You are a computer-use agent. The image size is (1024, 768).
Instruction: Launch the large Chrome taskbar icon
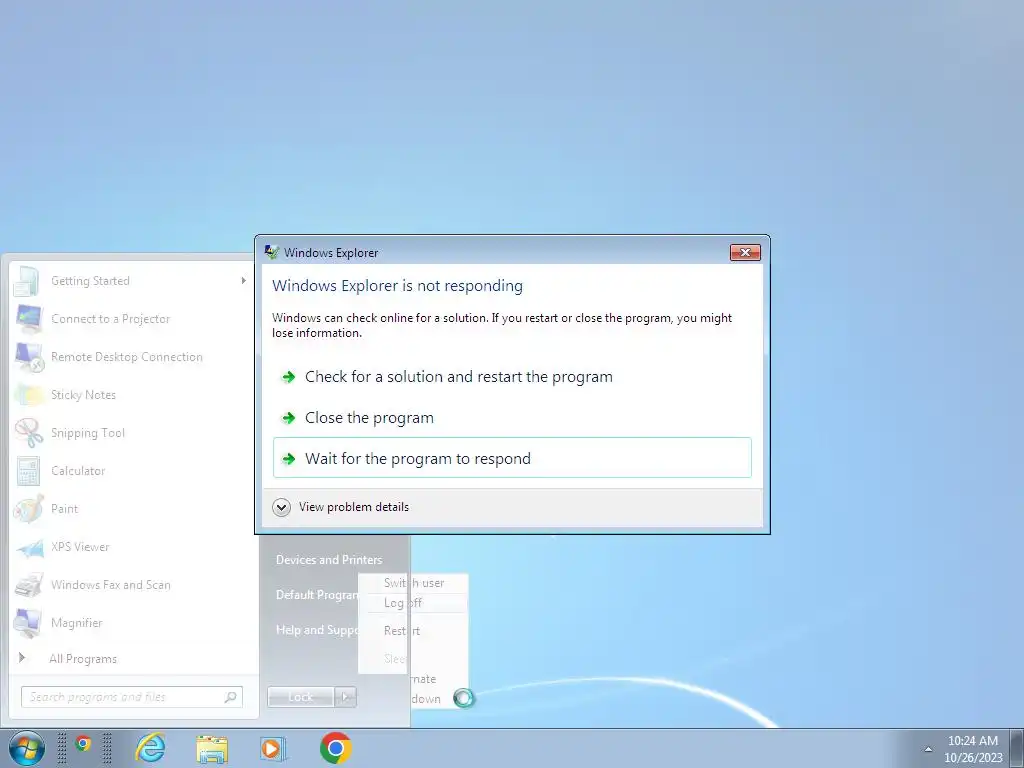tap(336, 748)
